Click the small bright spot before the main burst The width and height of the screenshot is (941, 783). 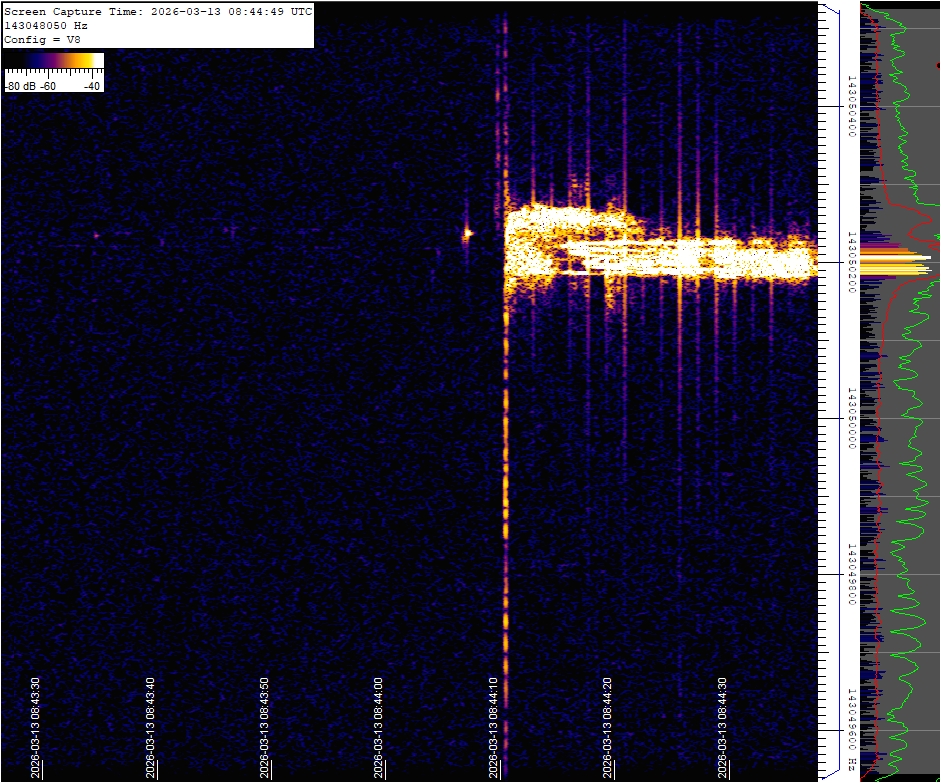(x=466, y=234)
